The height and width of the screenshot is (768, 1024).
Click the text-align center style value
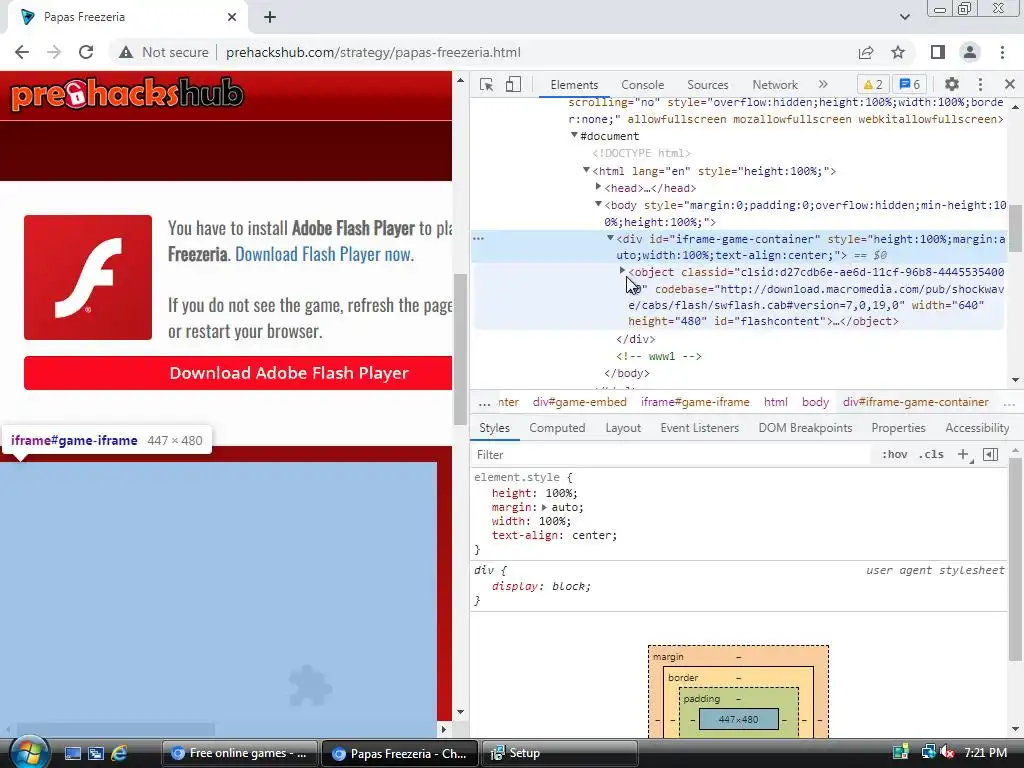coord(592,536)
